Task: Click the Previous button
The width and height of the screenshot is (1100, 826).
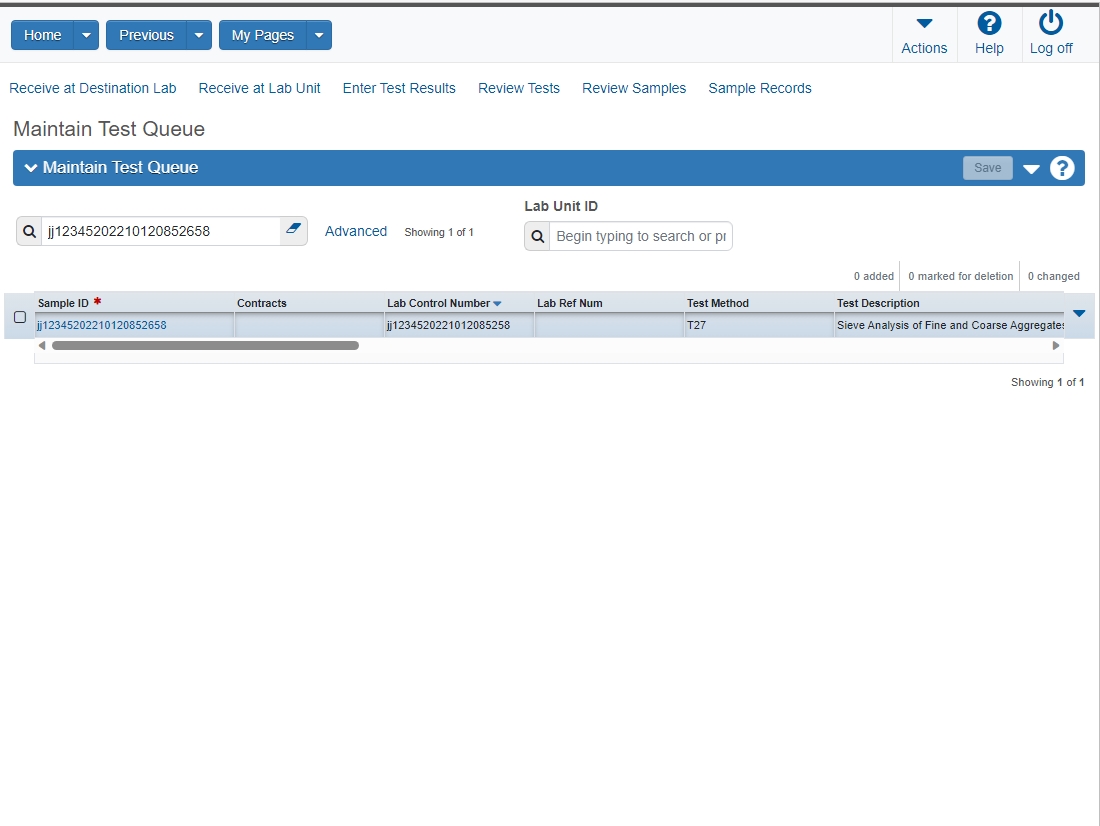Action: coord(146,35)
